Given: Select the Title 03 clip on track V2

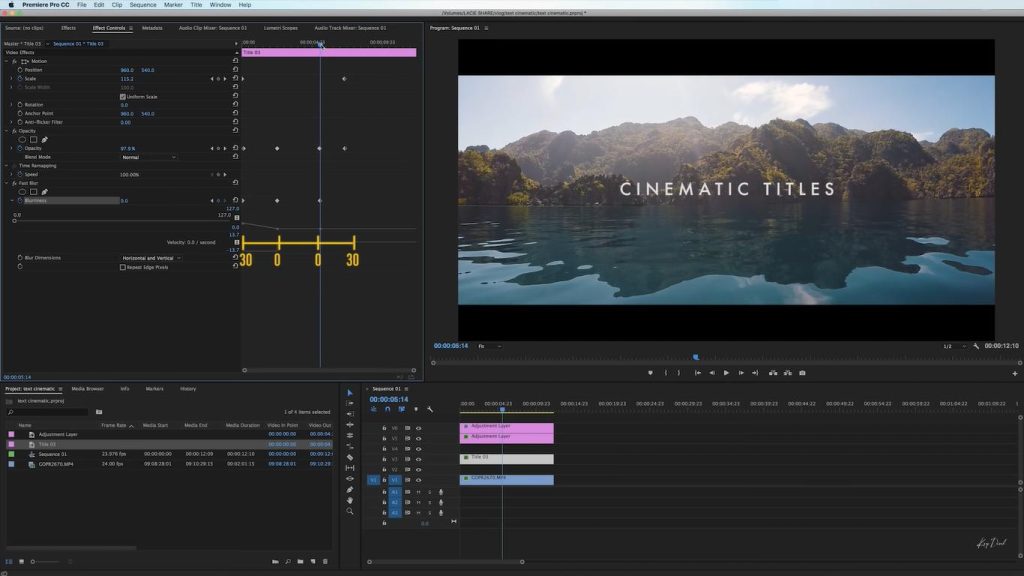Looking at the screenshot, I should click(505, 459).
